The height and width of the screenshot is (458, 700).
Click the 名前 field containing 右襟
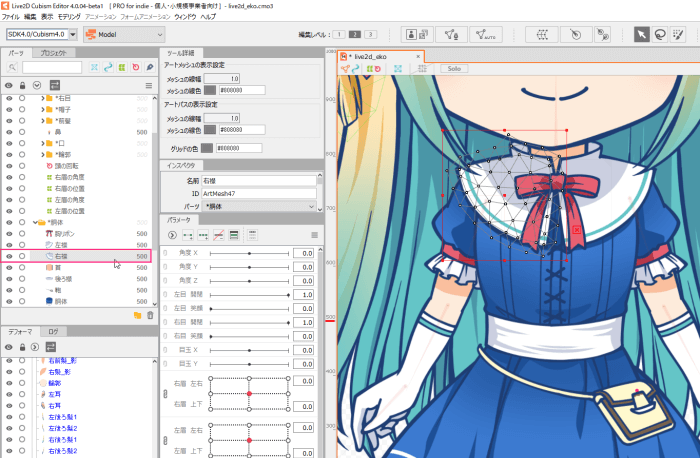click(x=259, y=181)
